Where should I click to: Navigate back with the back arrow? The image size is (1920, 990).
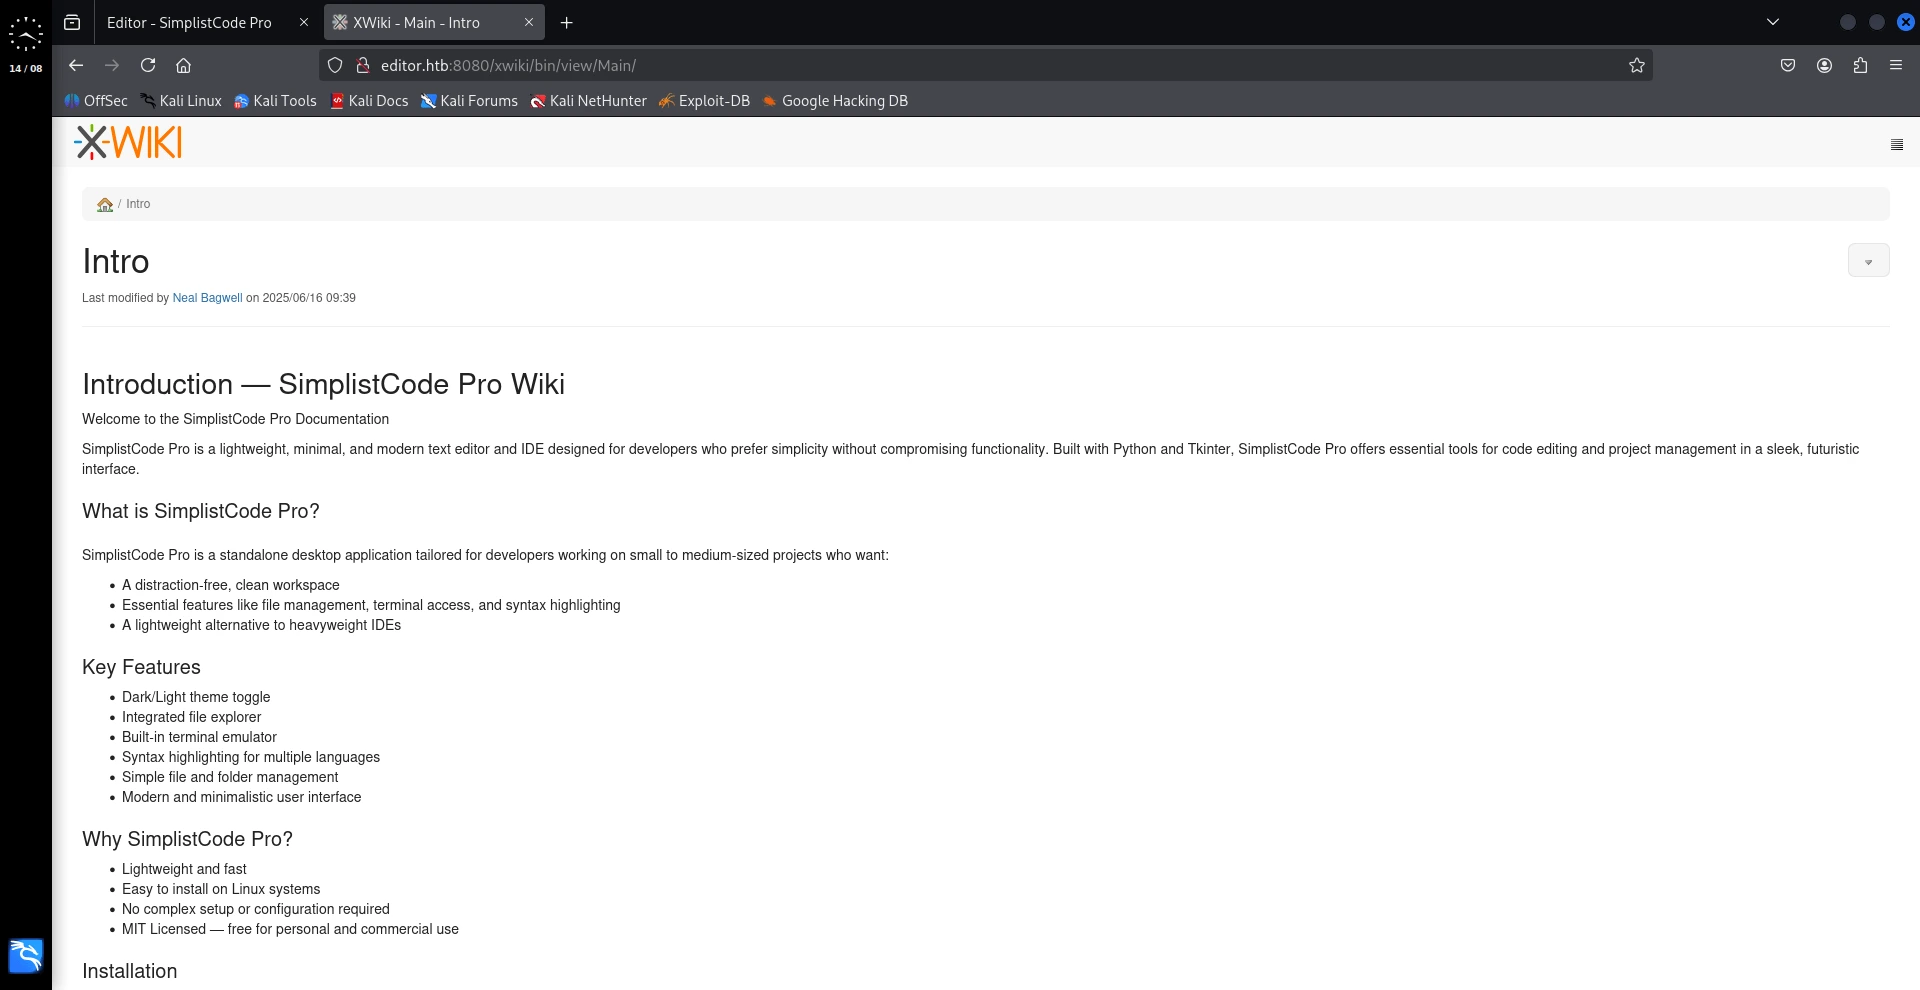76,65
